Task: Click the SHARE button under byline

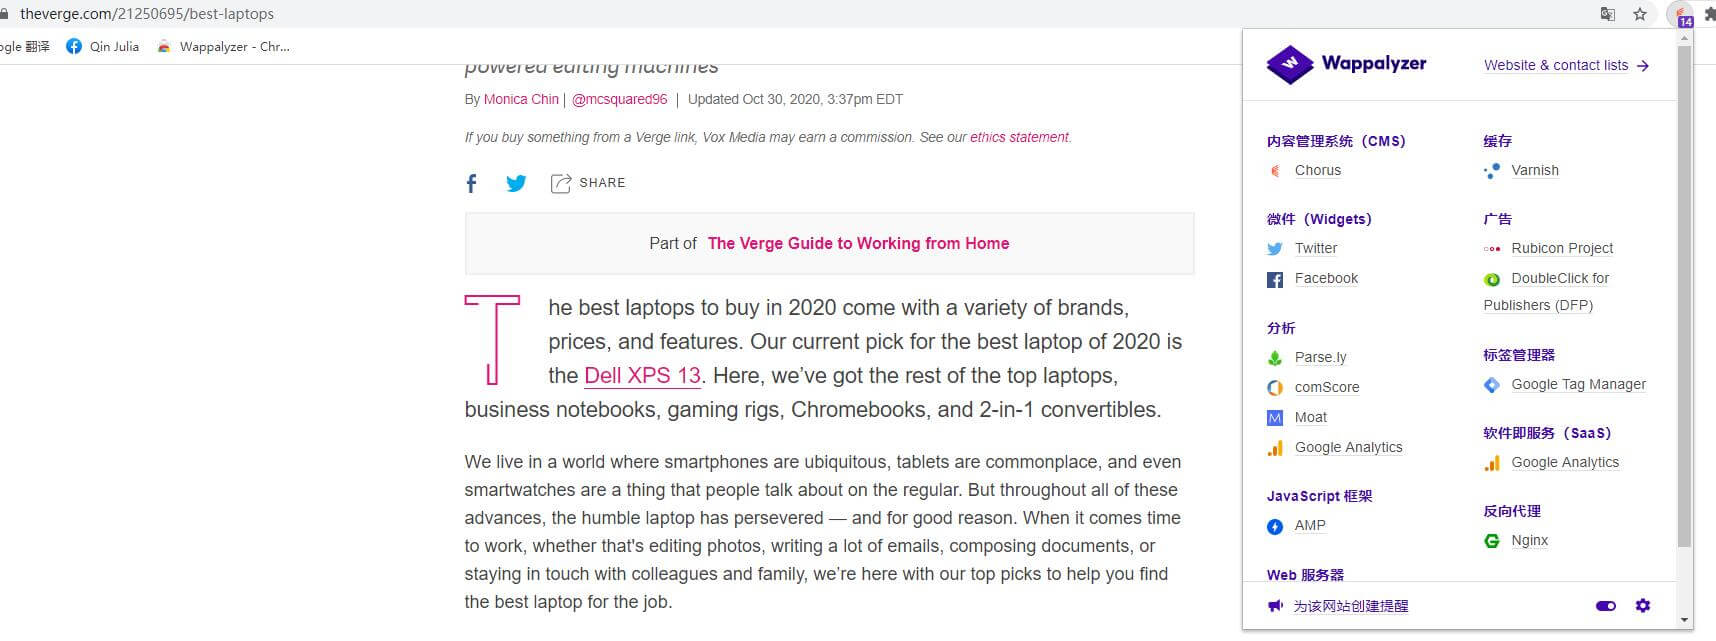Action: point(588,183)
